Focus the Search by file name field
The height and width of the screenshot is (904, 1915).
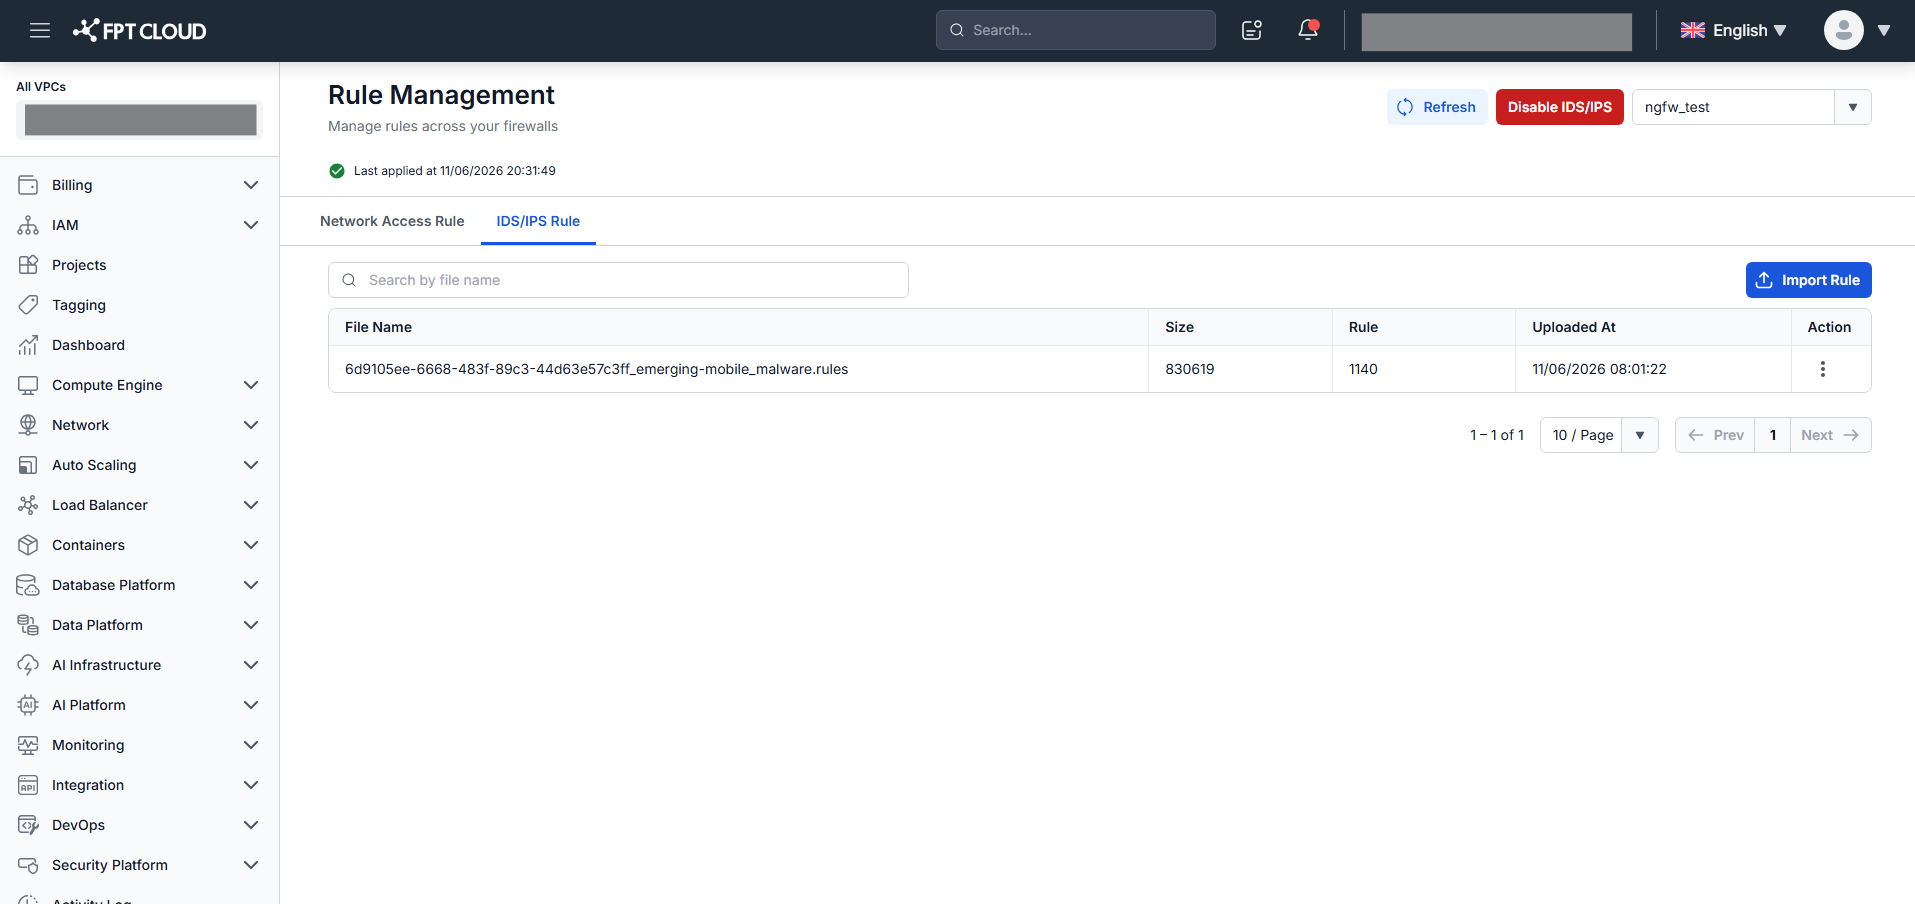[618, 280]
